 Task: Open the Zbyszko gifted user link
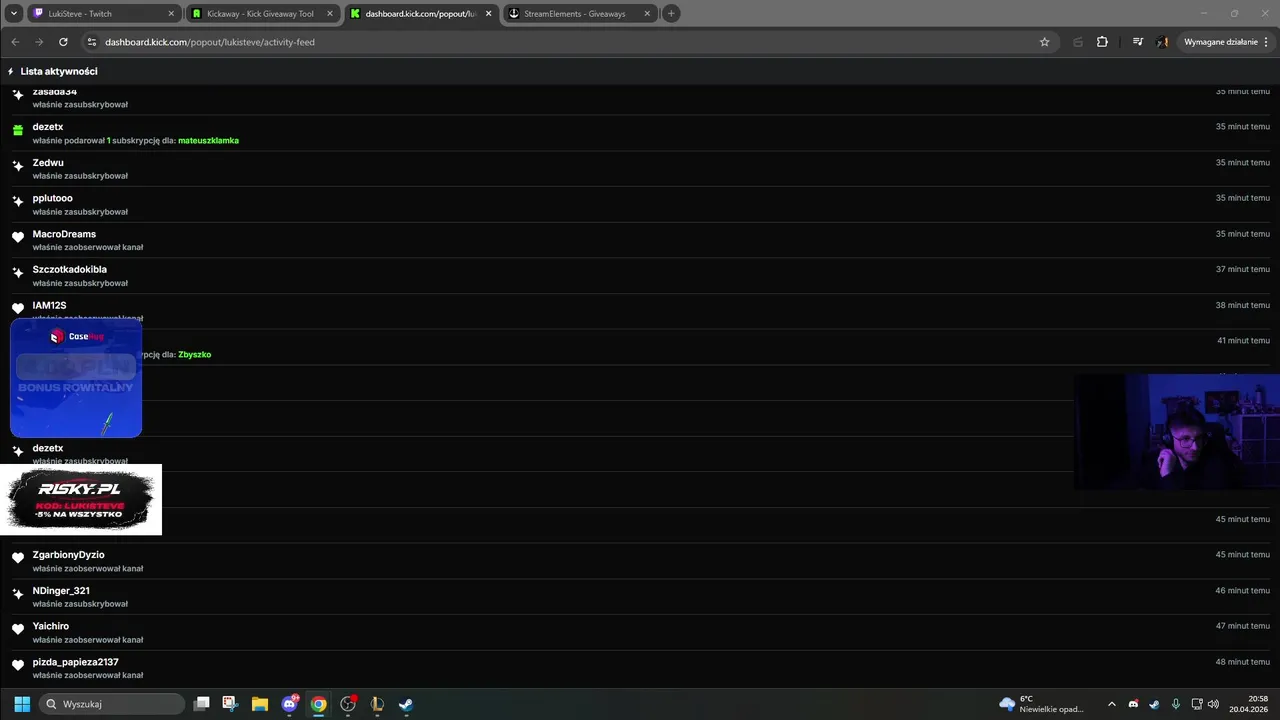click(194, 355)
